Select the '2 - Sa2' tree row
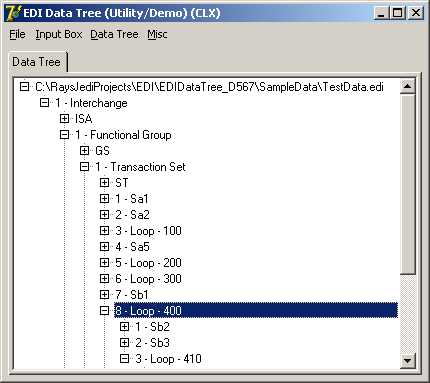Image resolution: width=430 pixels, height=383 pixels. point(132,215)
